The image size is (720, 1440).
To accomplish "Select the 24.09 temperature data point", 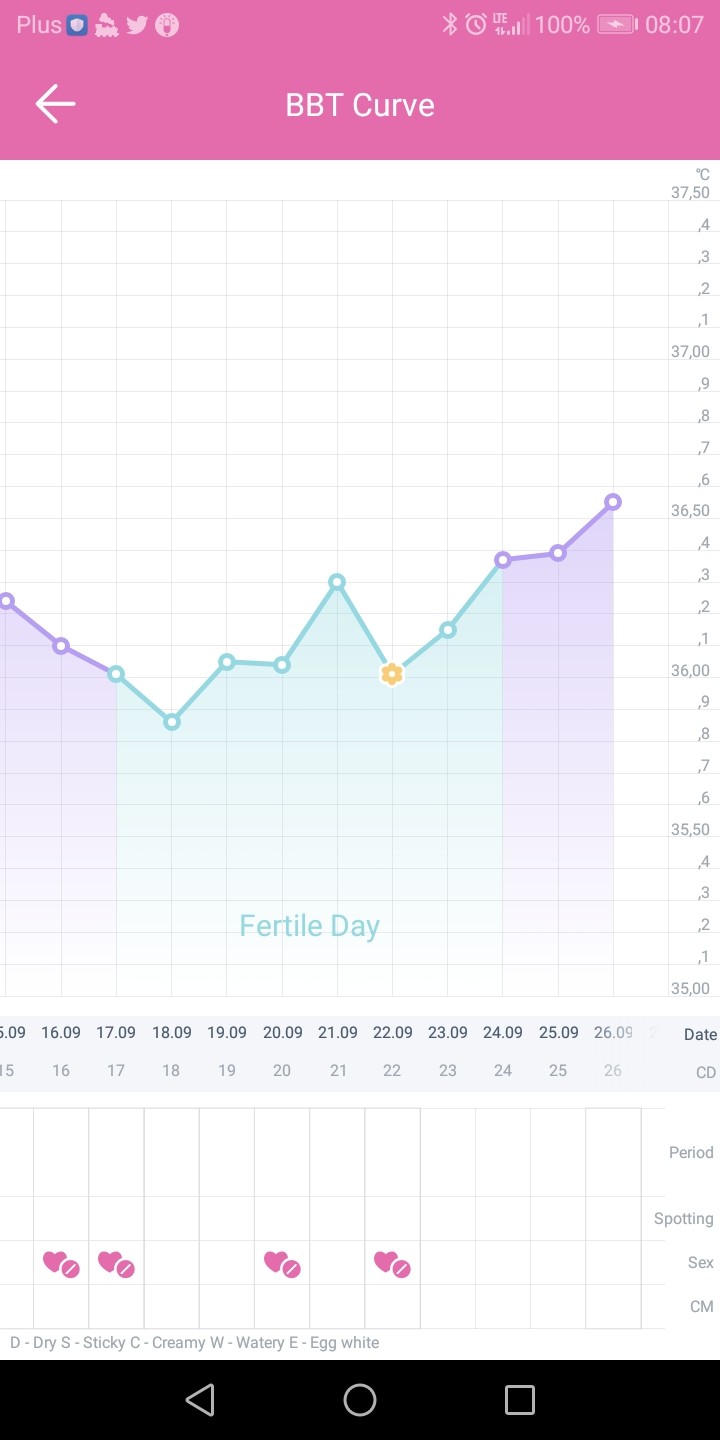I will [x=503, y=560].
